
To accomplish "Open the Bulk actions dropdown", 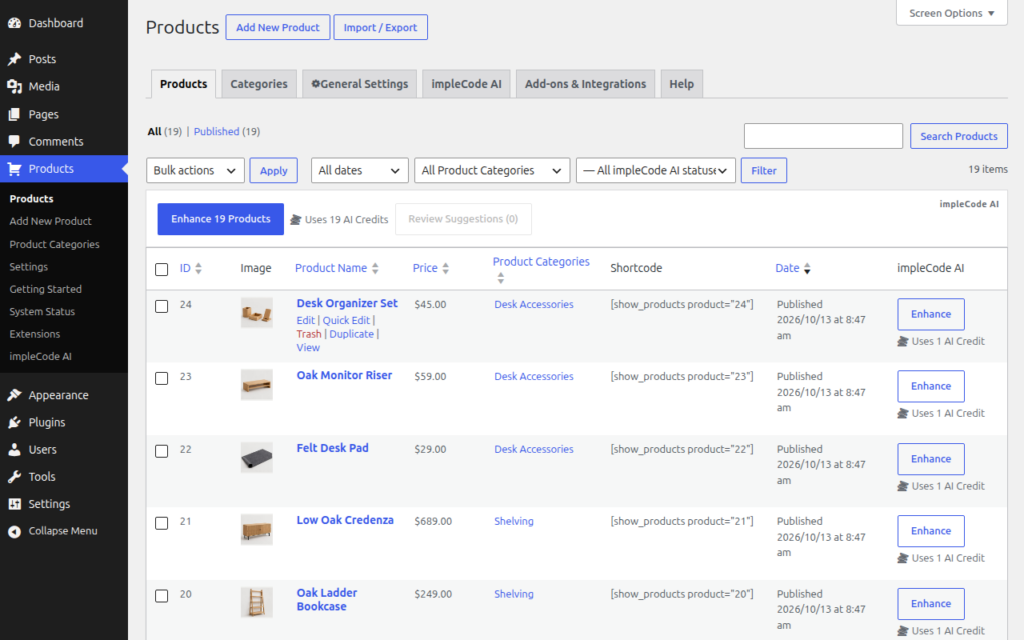I will coord(195,170).
